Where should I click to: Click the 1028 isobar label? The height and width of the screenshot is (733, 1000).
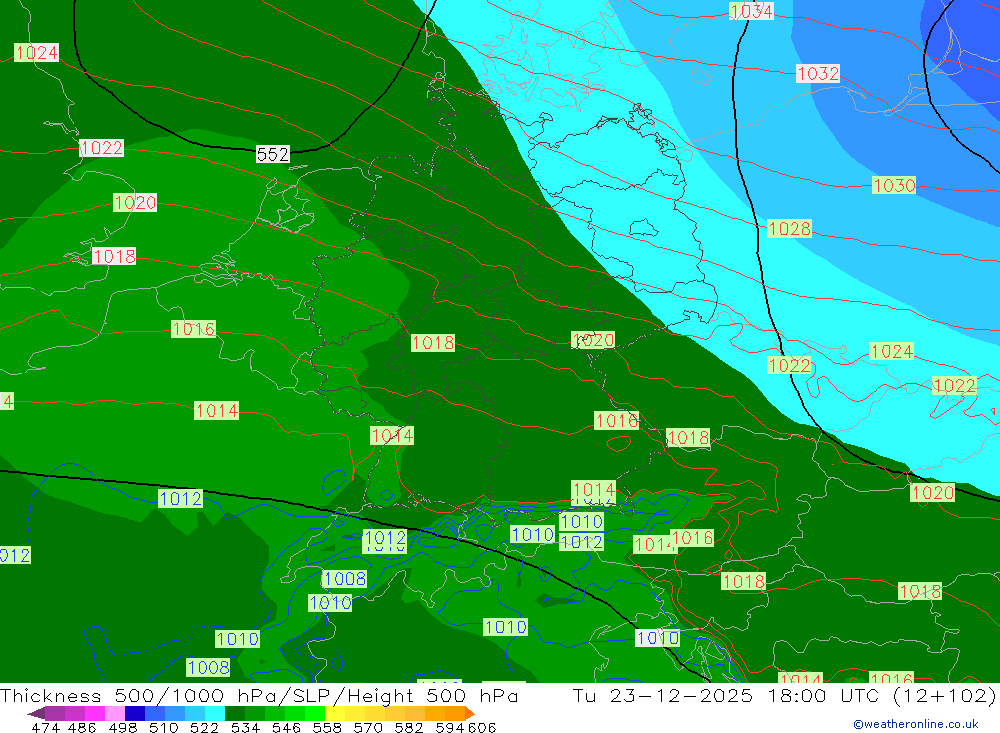pos(789,228)
